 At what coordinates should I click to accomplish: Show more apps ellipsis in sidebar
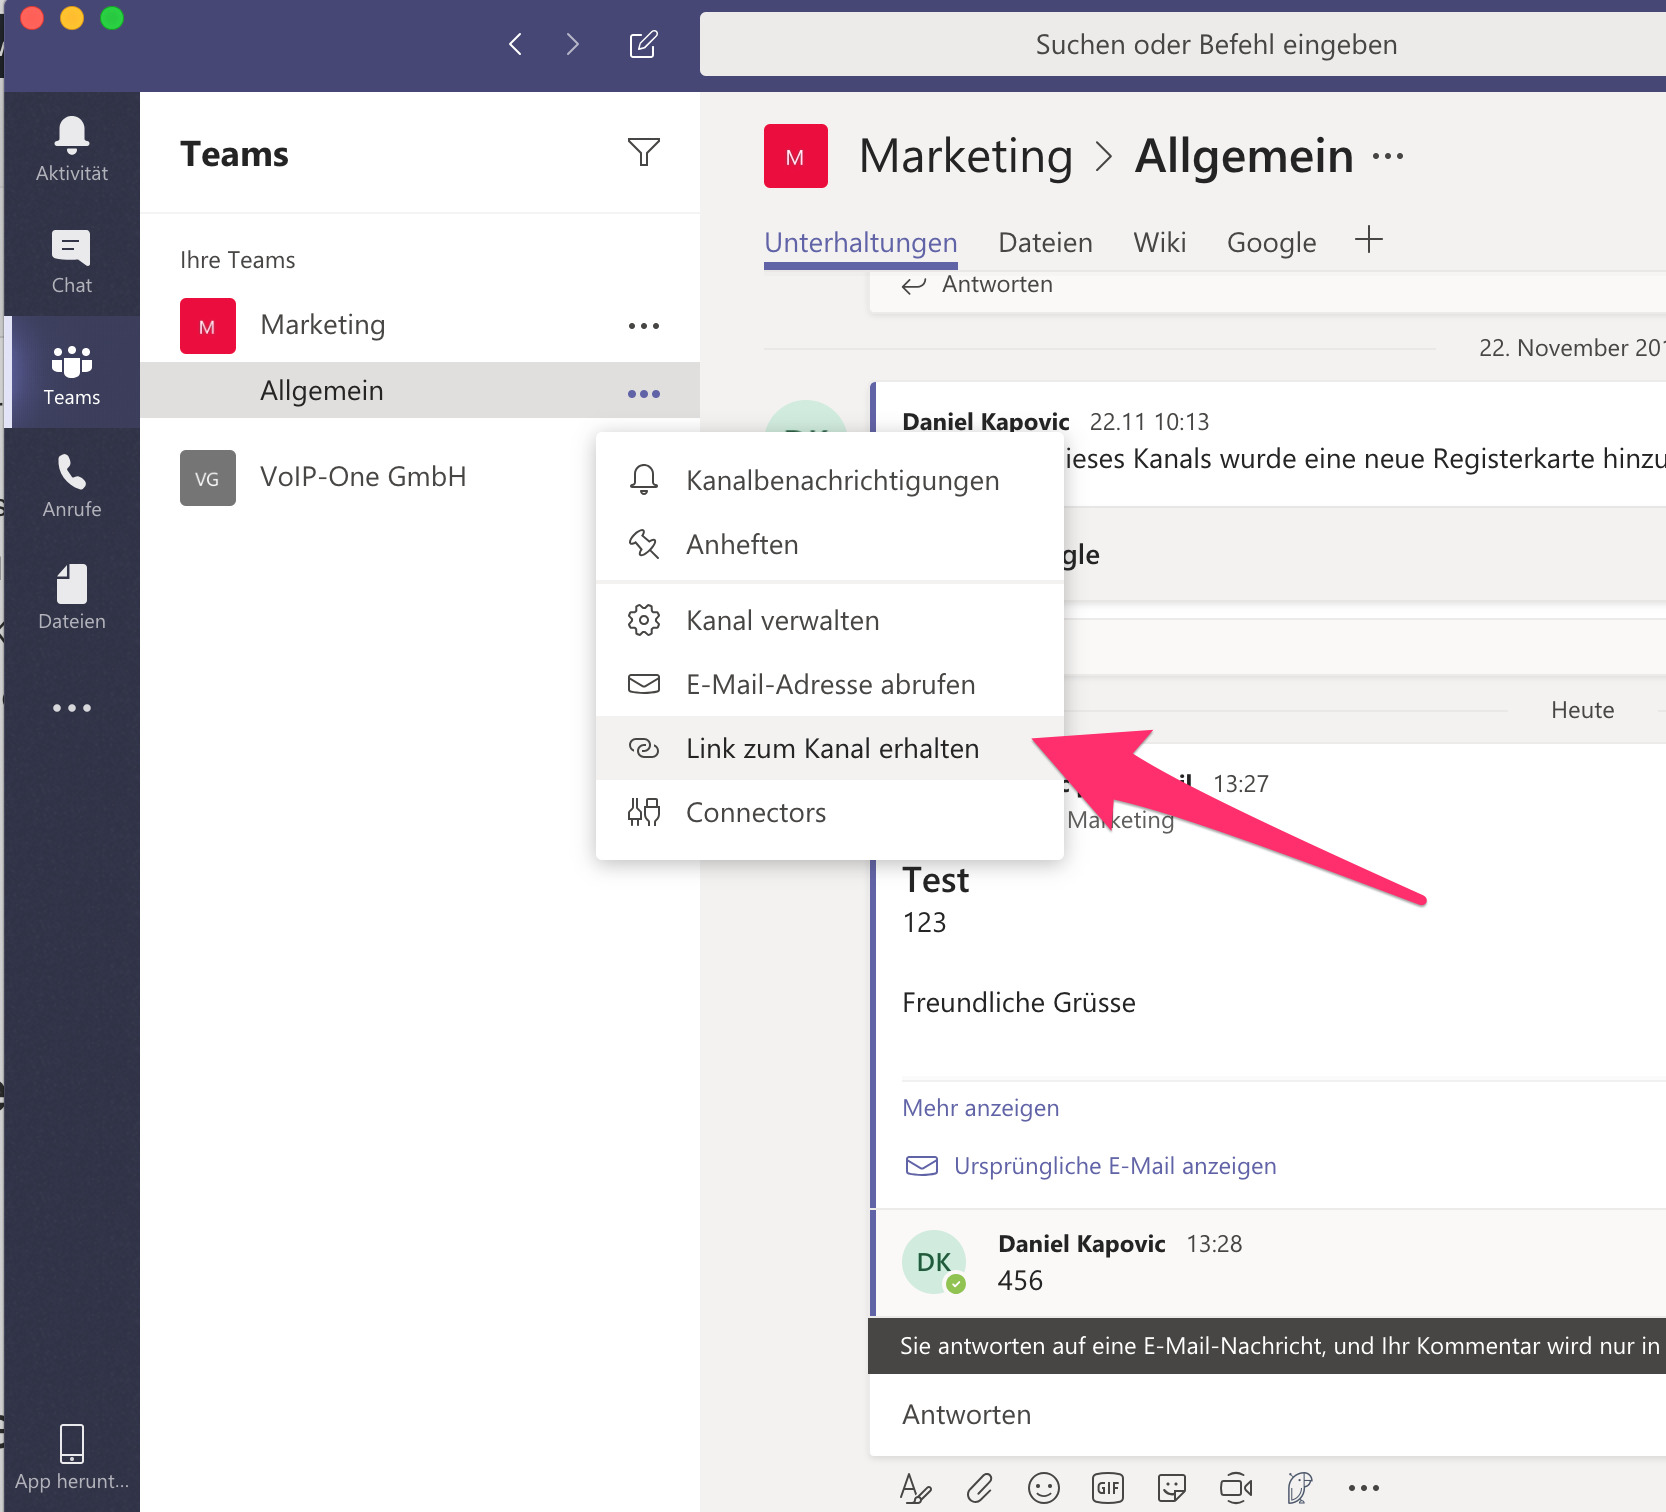(72, 708)
